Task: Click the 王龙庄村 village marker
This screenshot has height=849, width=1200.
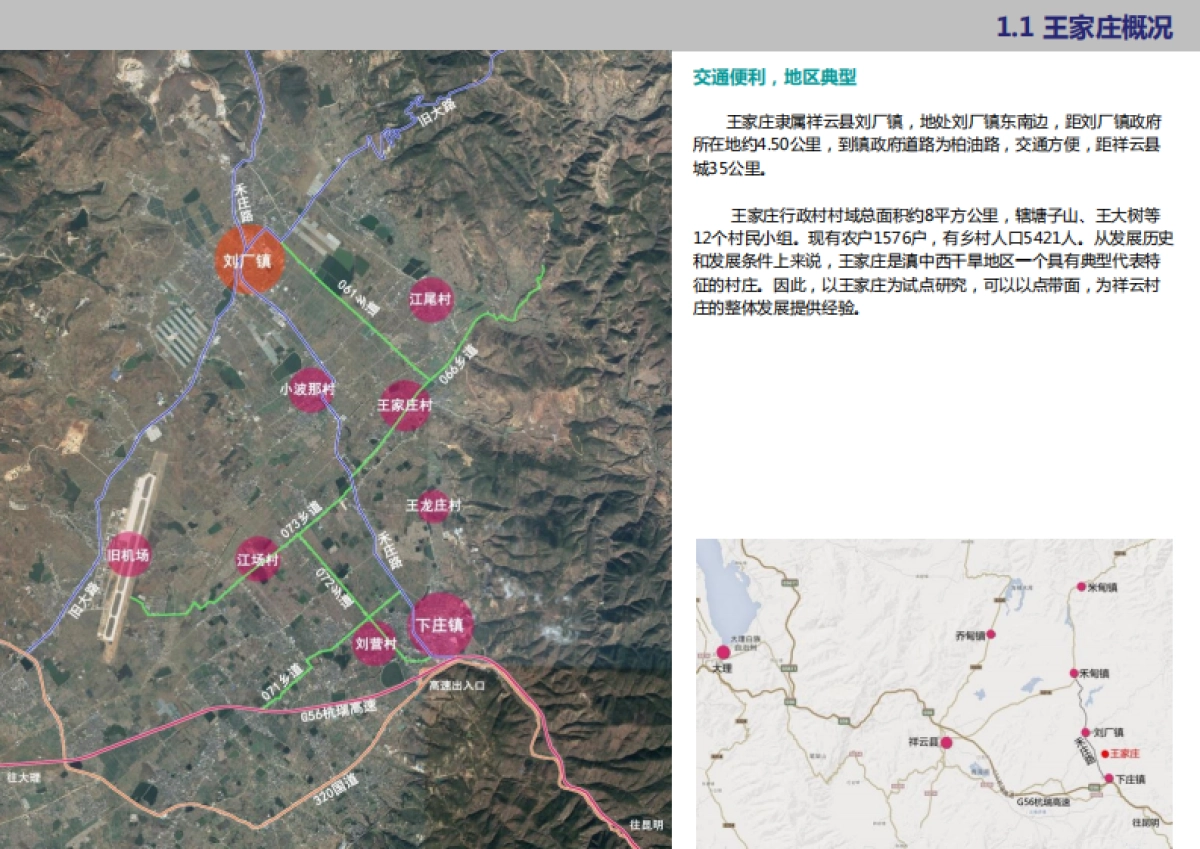Action: coord(433,506)
